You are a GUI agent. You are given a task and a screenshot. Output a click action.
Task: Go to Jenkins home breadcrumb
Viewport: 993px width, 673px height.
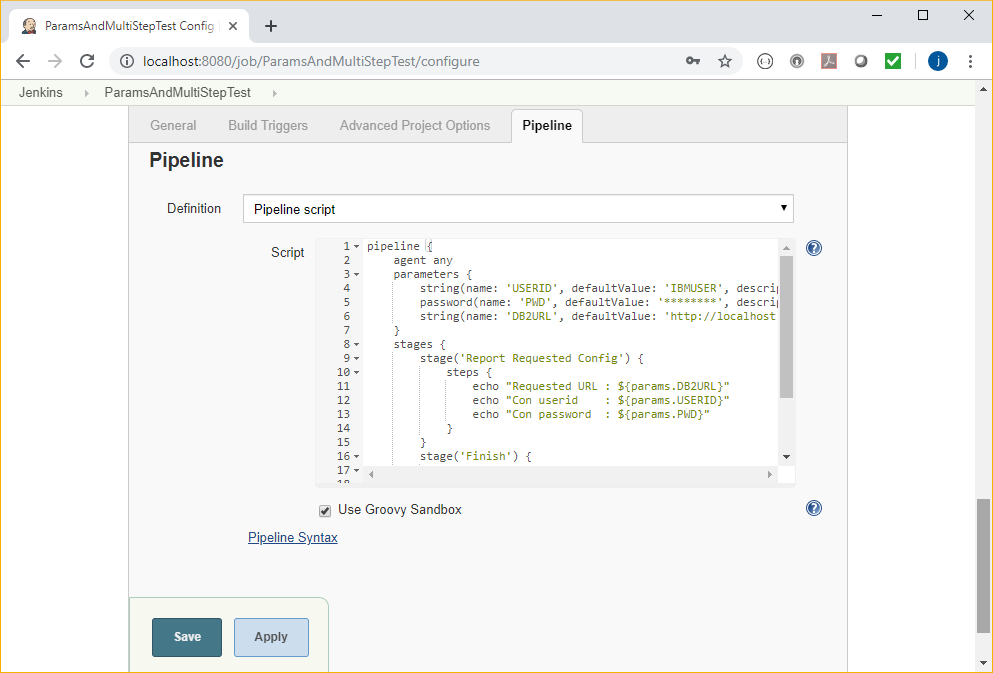[41, 92]
